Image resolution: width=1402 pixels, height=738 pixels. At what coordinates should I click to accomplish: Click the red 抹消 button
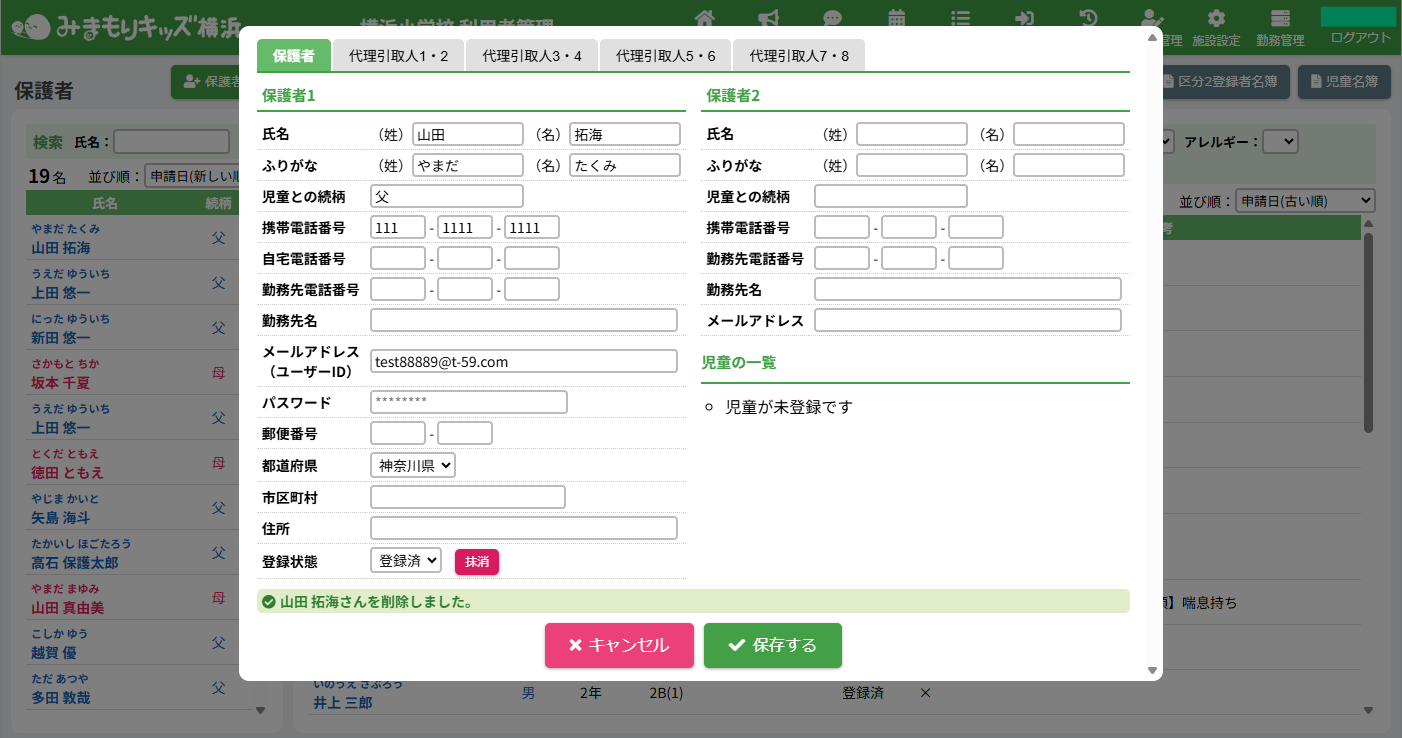point(477,562)
